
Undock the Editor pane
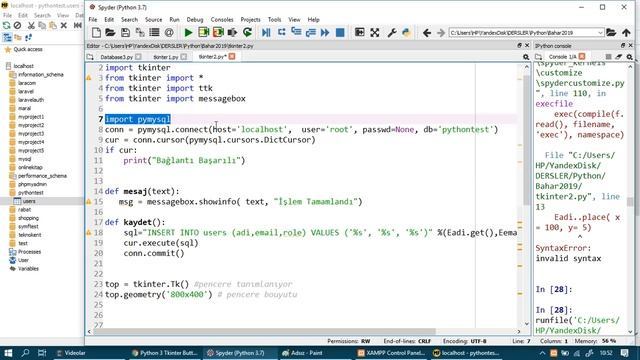click(520, 46)
